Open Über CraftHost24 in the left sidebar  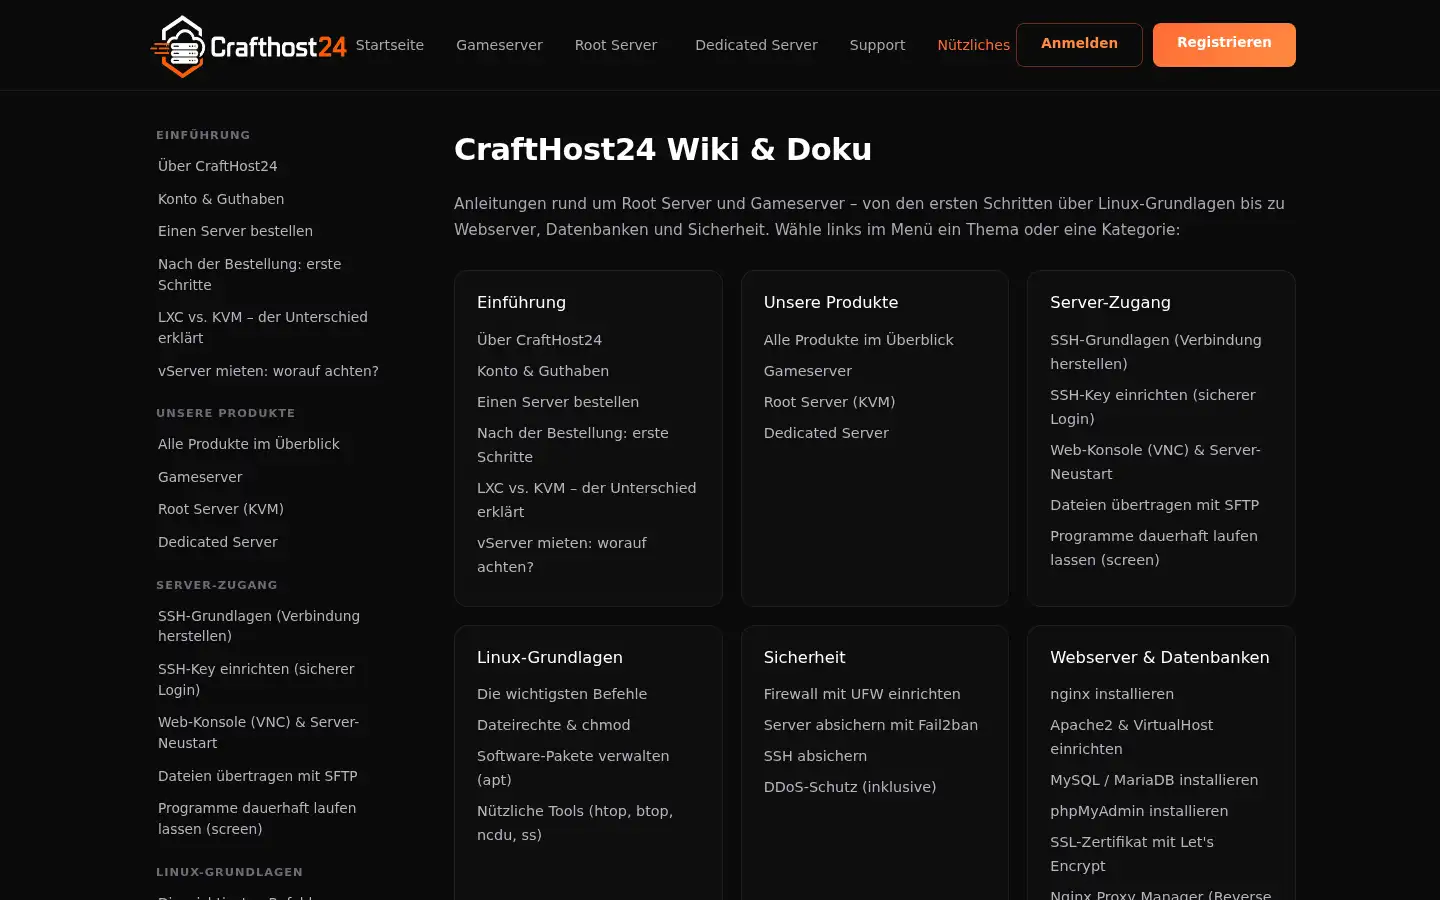(217, 166)
